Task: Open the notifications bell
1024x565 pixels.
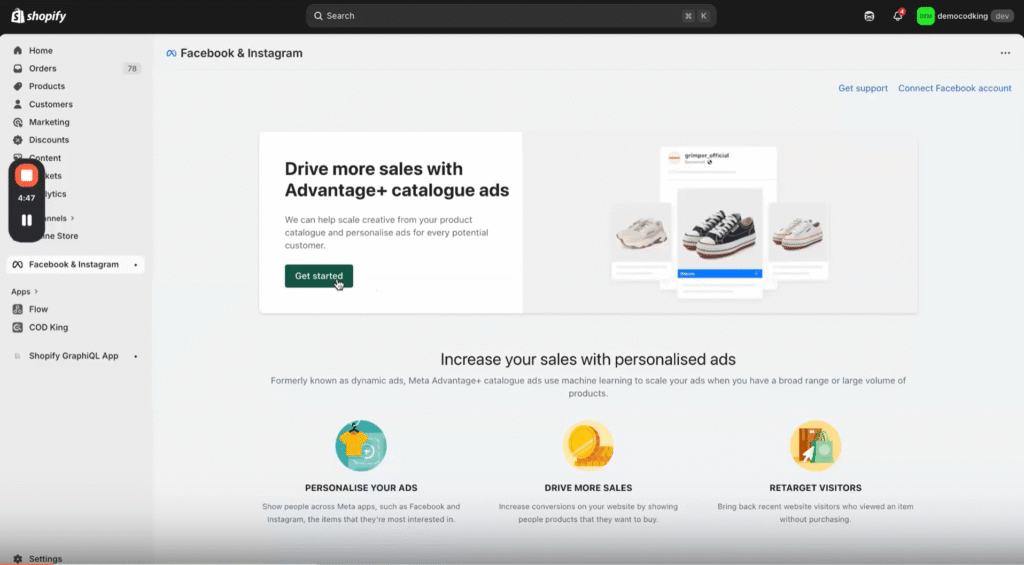Action: (897, 16)
